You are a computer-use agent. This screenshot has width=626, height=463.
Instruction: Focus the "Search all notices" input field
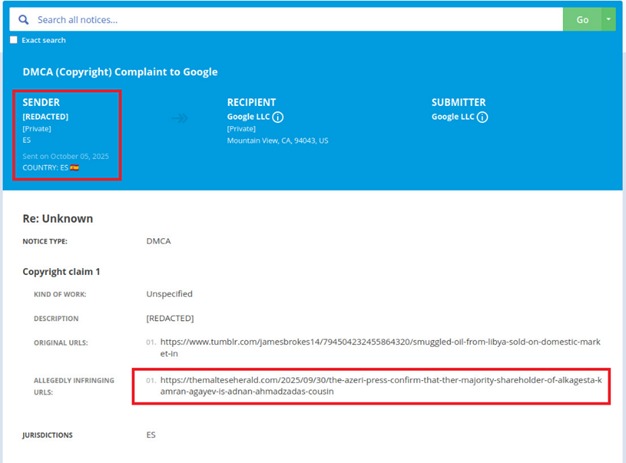pyautogui.click(x=290, y=19)
